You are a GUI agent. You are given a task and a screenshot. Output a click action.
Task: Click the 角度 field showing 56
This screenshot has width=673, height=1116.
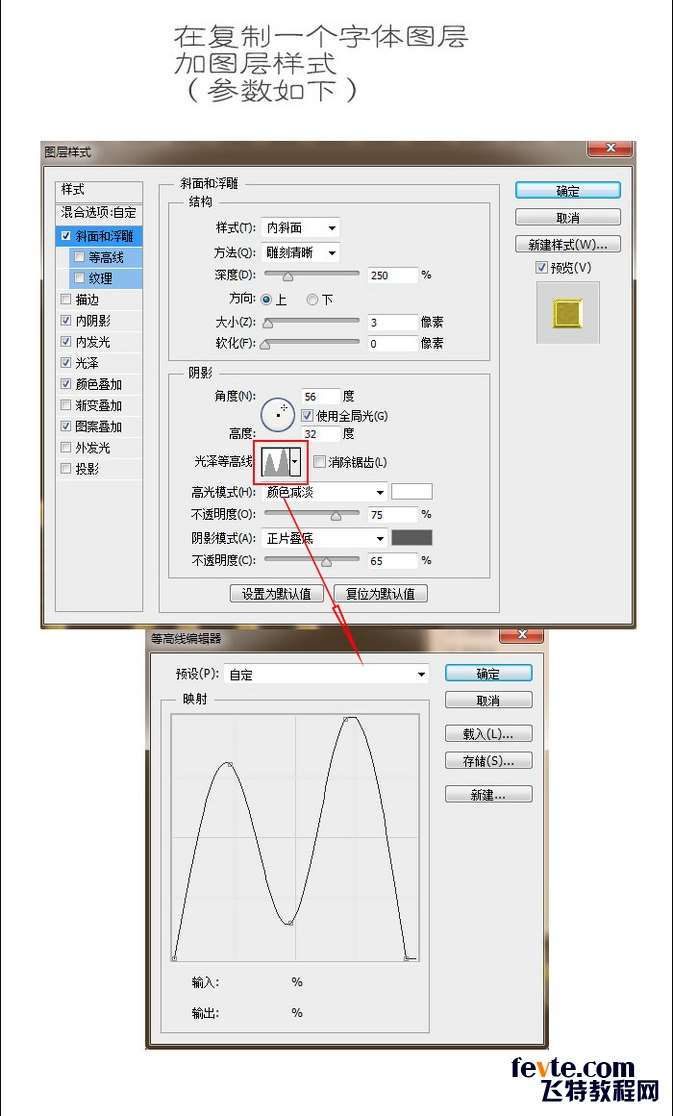point(322,396)
